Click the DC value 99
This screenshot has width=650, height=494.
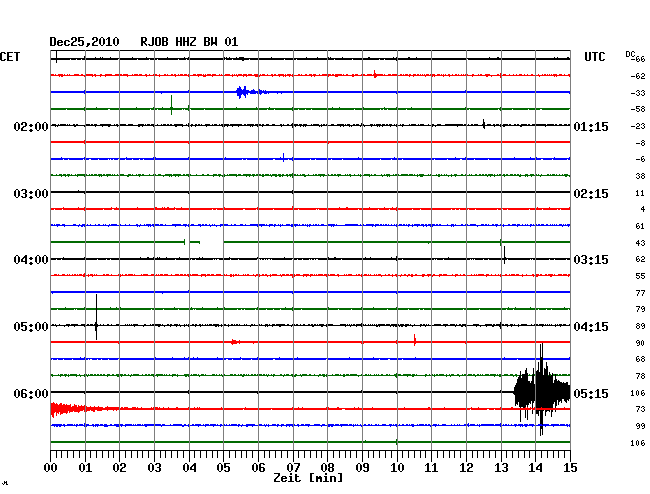640,426
